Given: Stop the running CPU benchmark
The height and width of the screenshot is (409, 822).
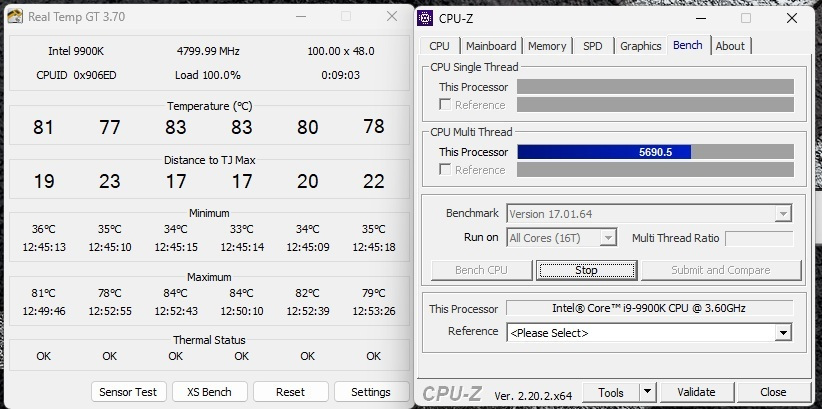Looking at the screenshot, I should tap(587, 270).
